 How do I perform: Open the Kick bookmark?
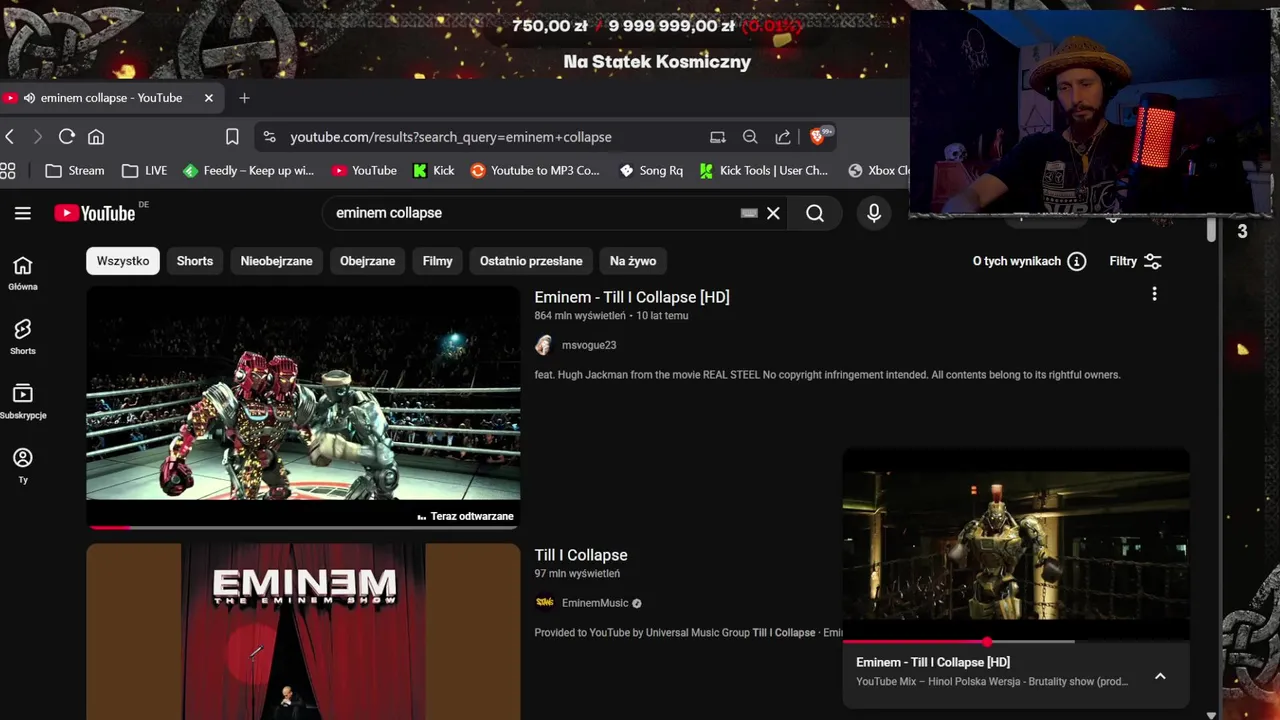tap(434, 171)
